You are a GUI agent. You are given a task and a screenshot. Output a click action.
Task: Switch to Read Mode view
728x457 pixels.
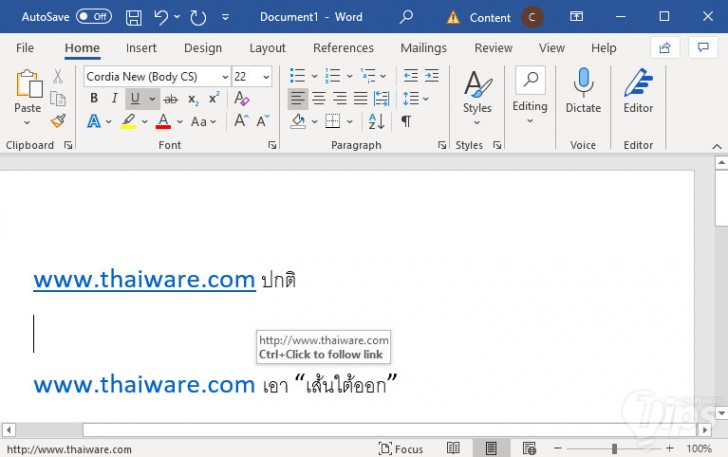click(x=453, y=448)
